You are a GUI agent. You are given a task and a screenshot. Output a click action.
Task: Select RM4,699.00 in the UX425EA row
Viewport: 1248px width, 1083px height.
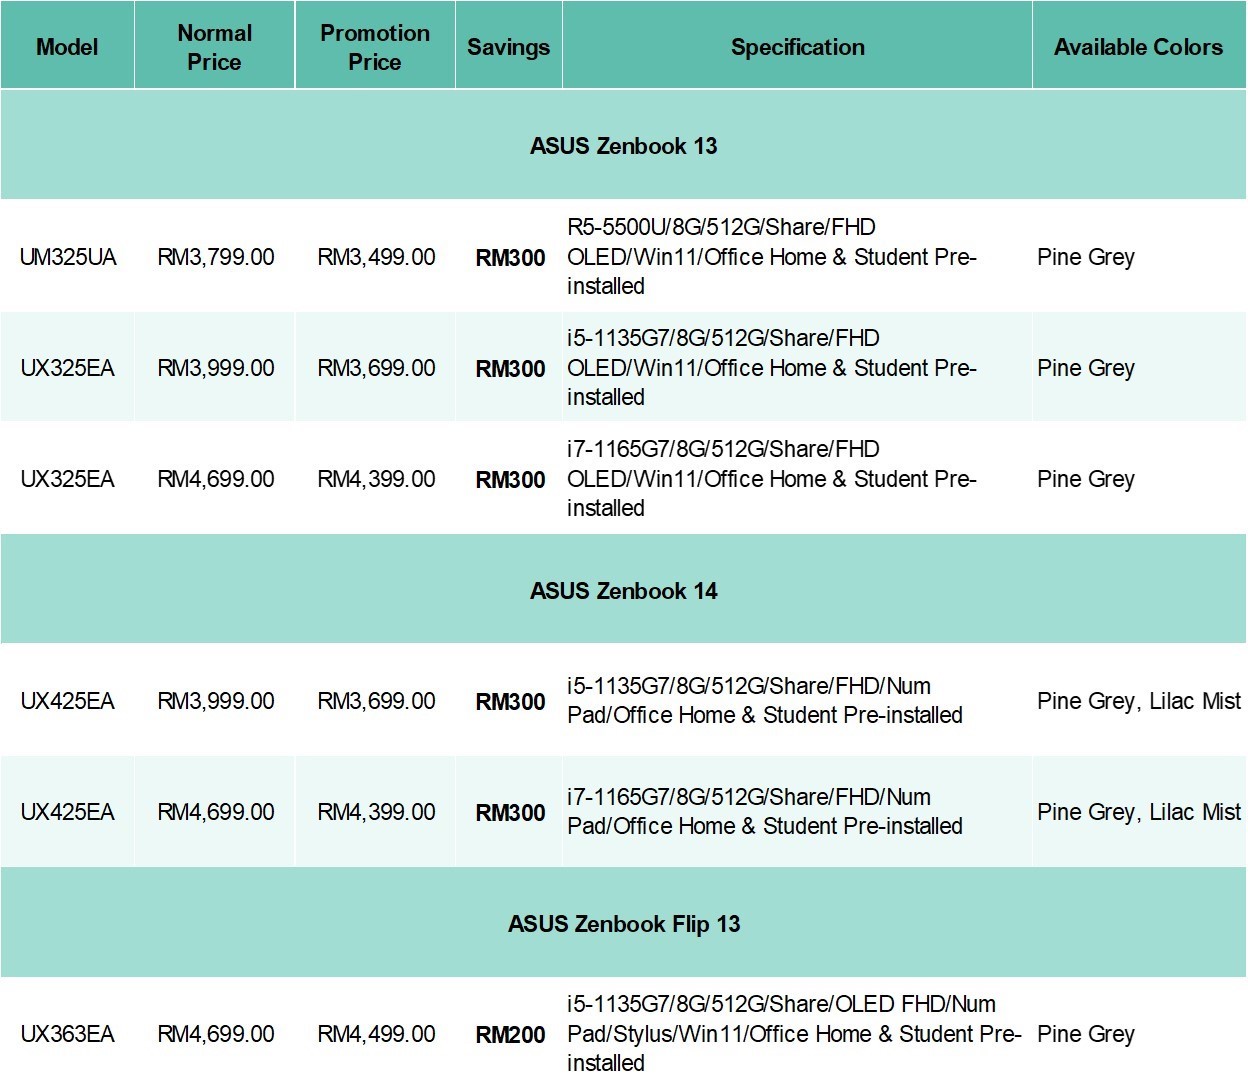pyautogui.click(x=216, y=812)
